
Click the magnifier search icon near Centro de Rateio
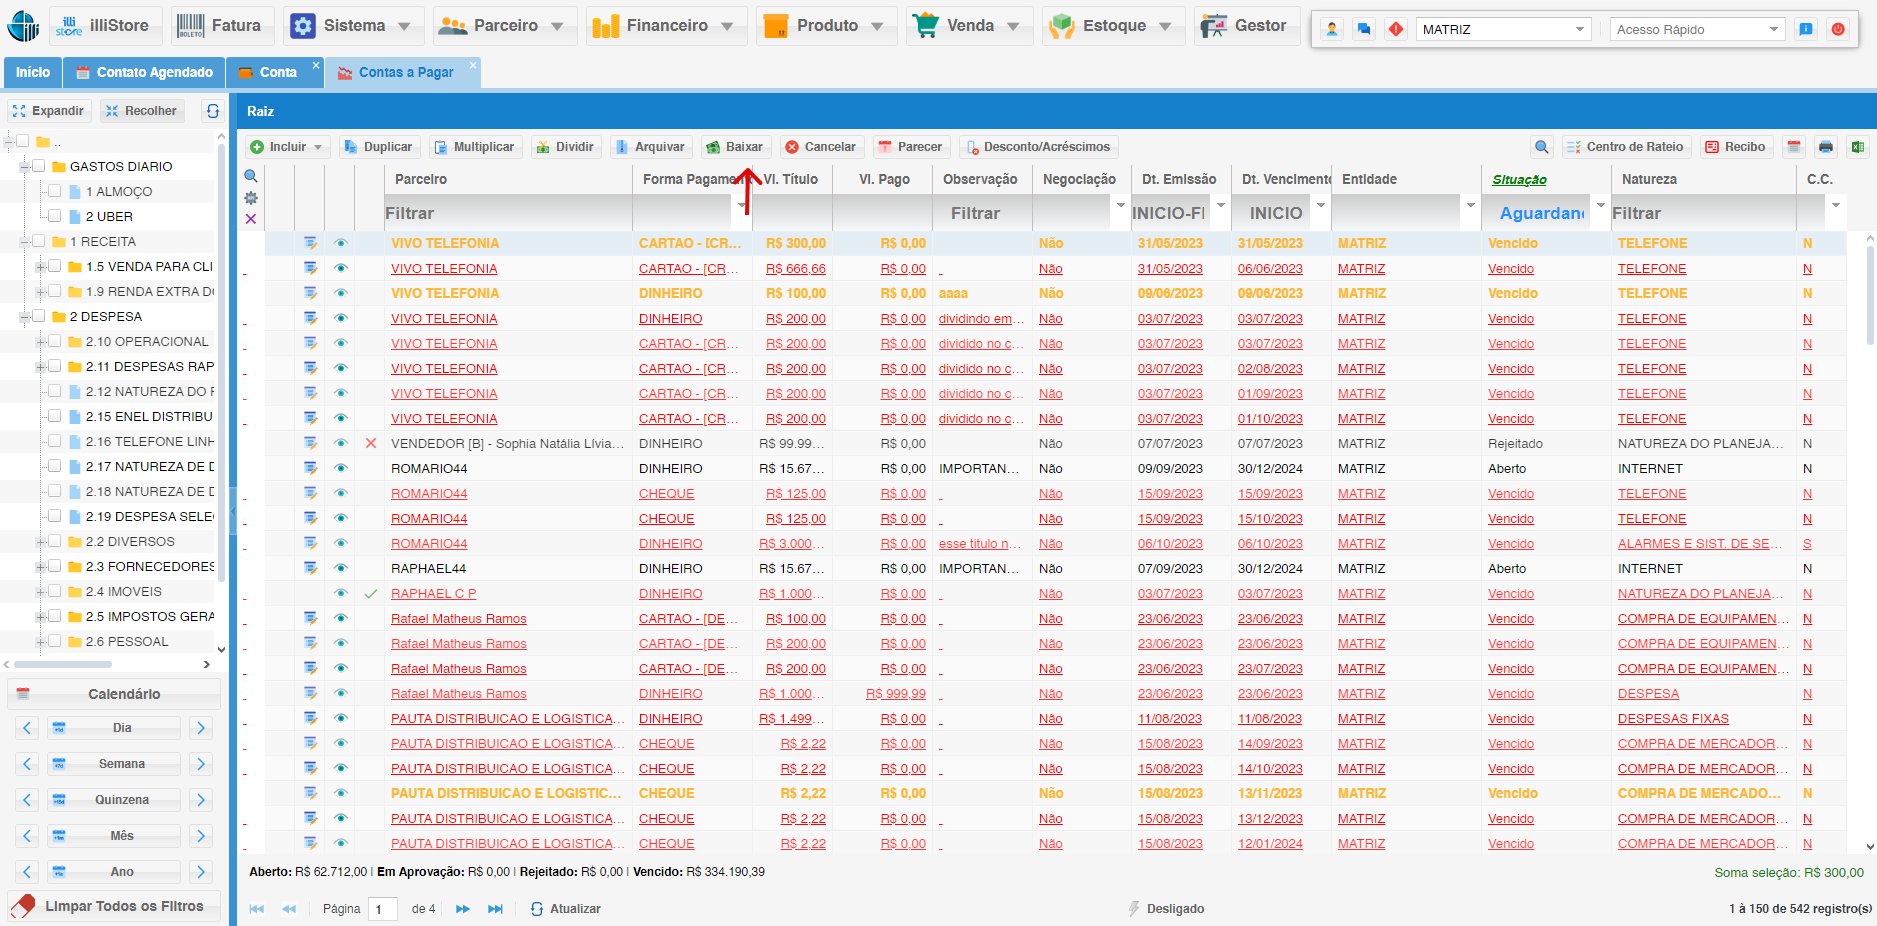tap(1541, 147)
